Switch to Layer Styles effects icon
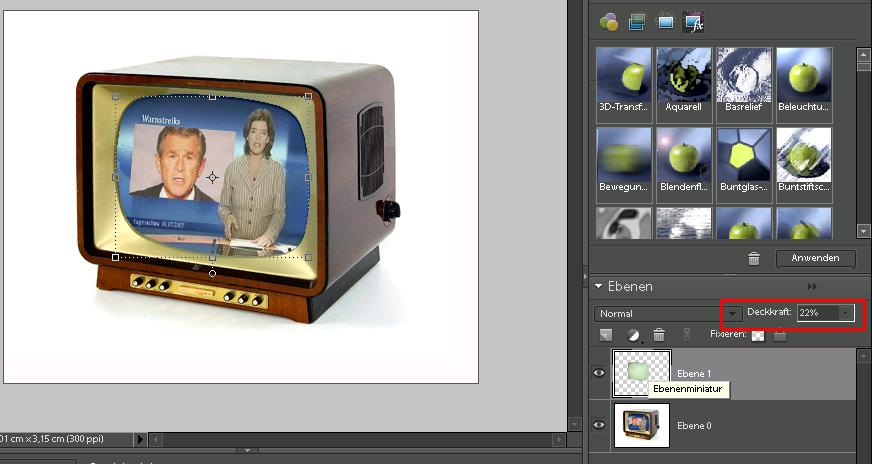 click(x=637, y=22)
